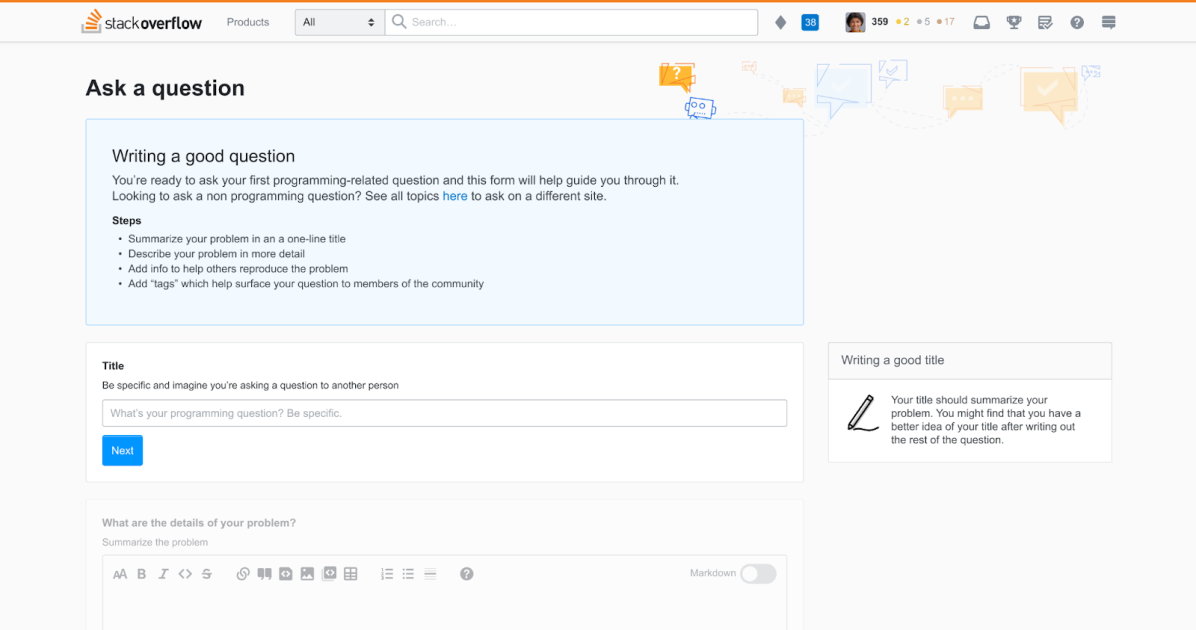Create a bulleted list
The height and width of the screenshot is (630, 1196).
click(x=408, y=574)
